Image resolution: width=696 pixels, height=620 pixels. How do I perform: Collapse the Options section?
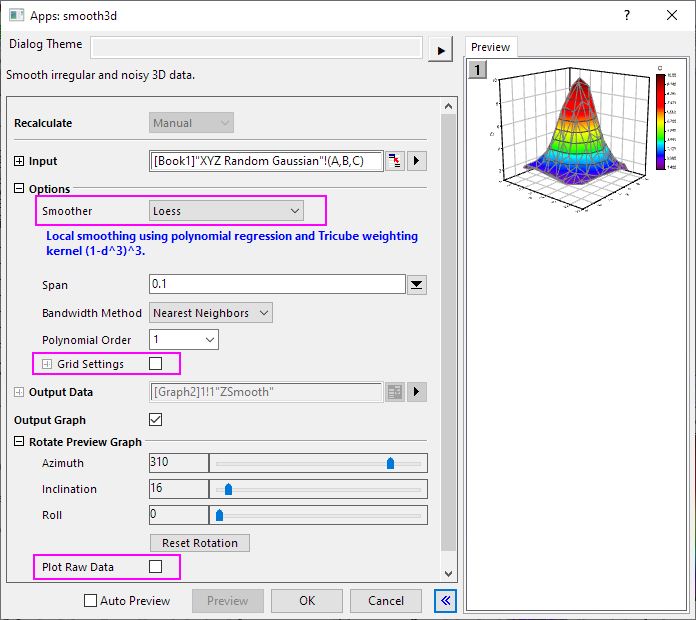click(19, 189)
